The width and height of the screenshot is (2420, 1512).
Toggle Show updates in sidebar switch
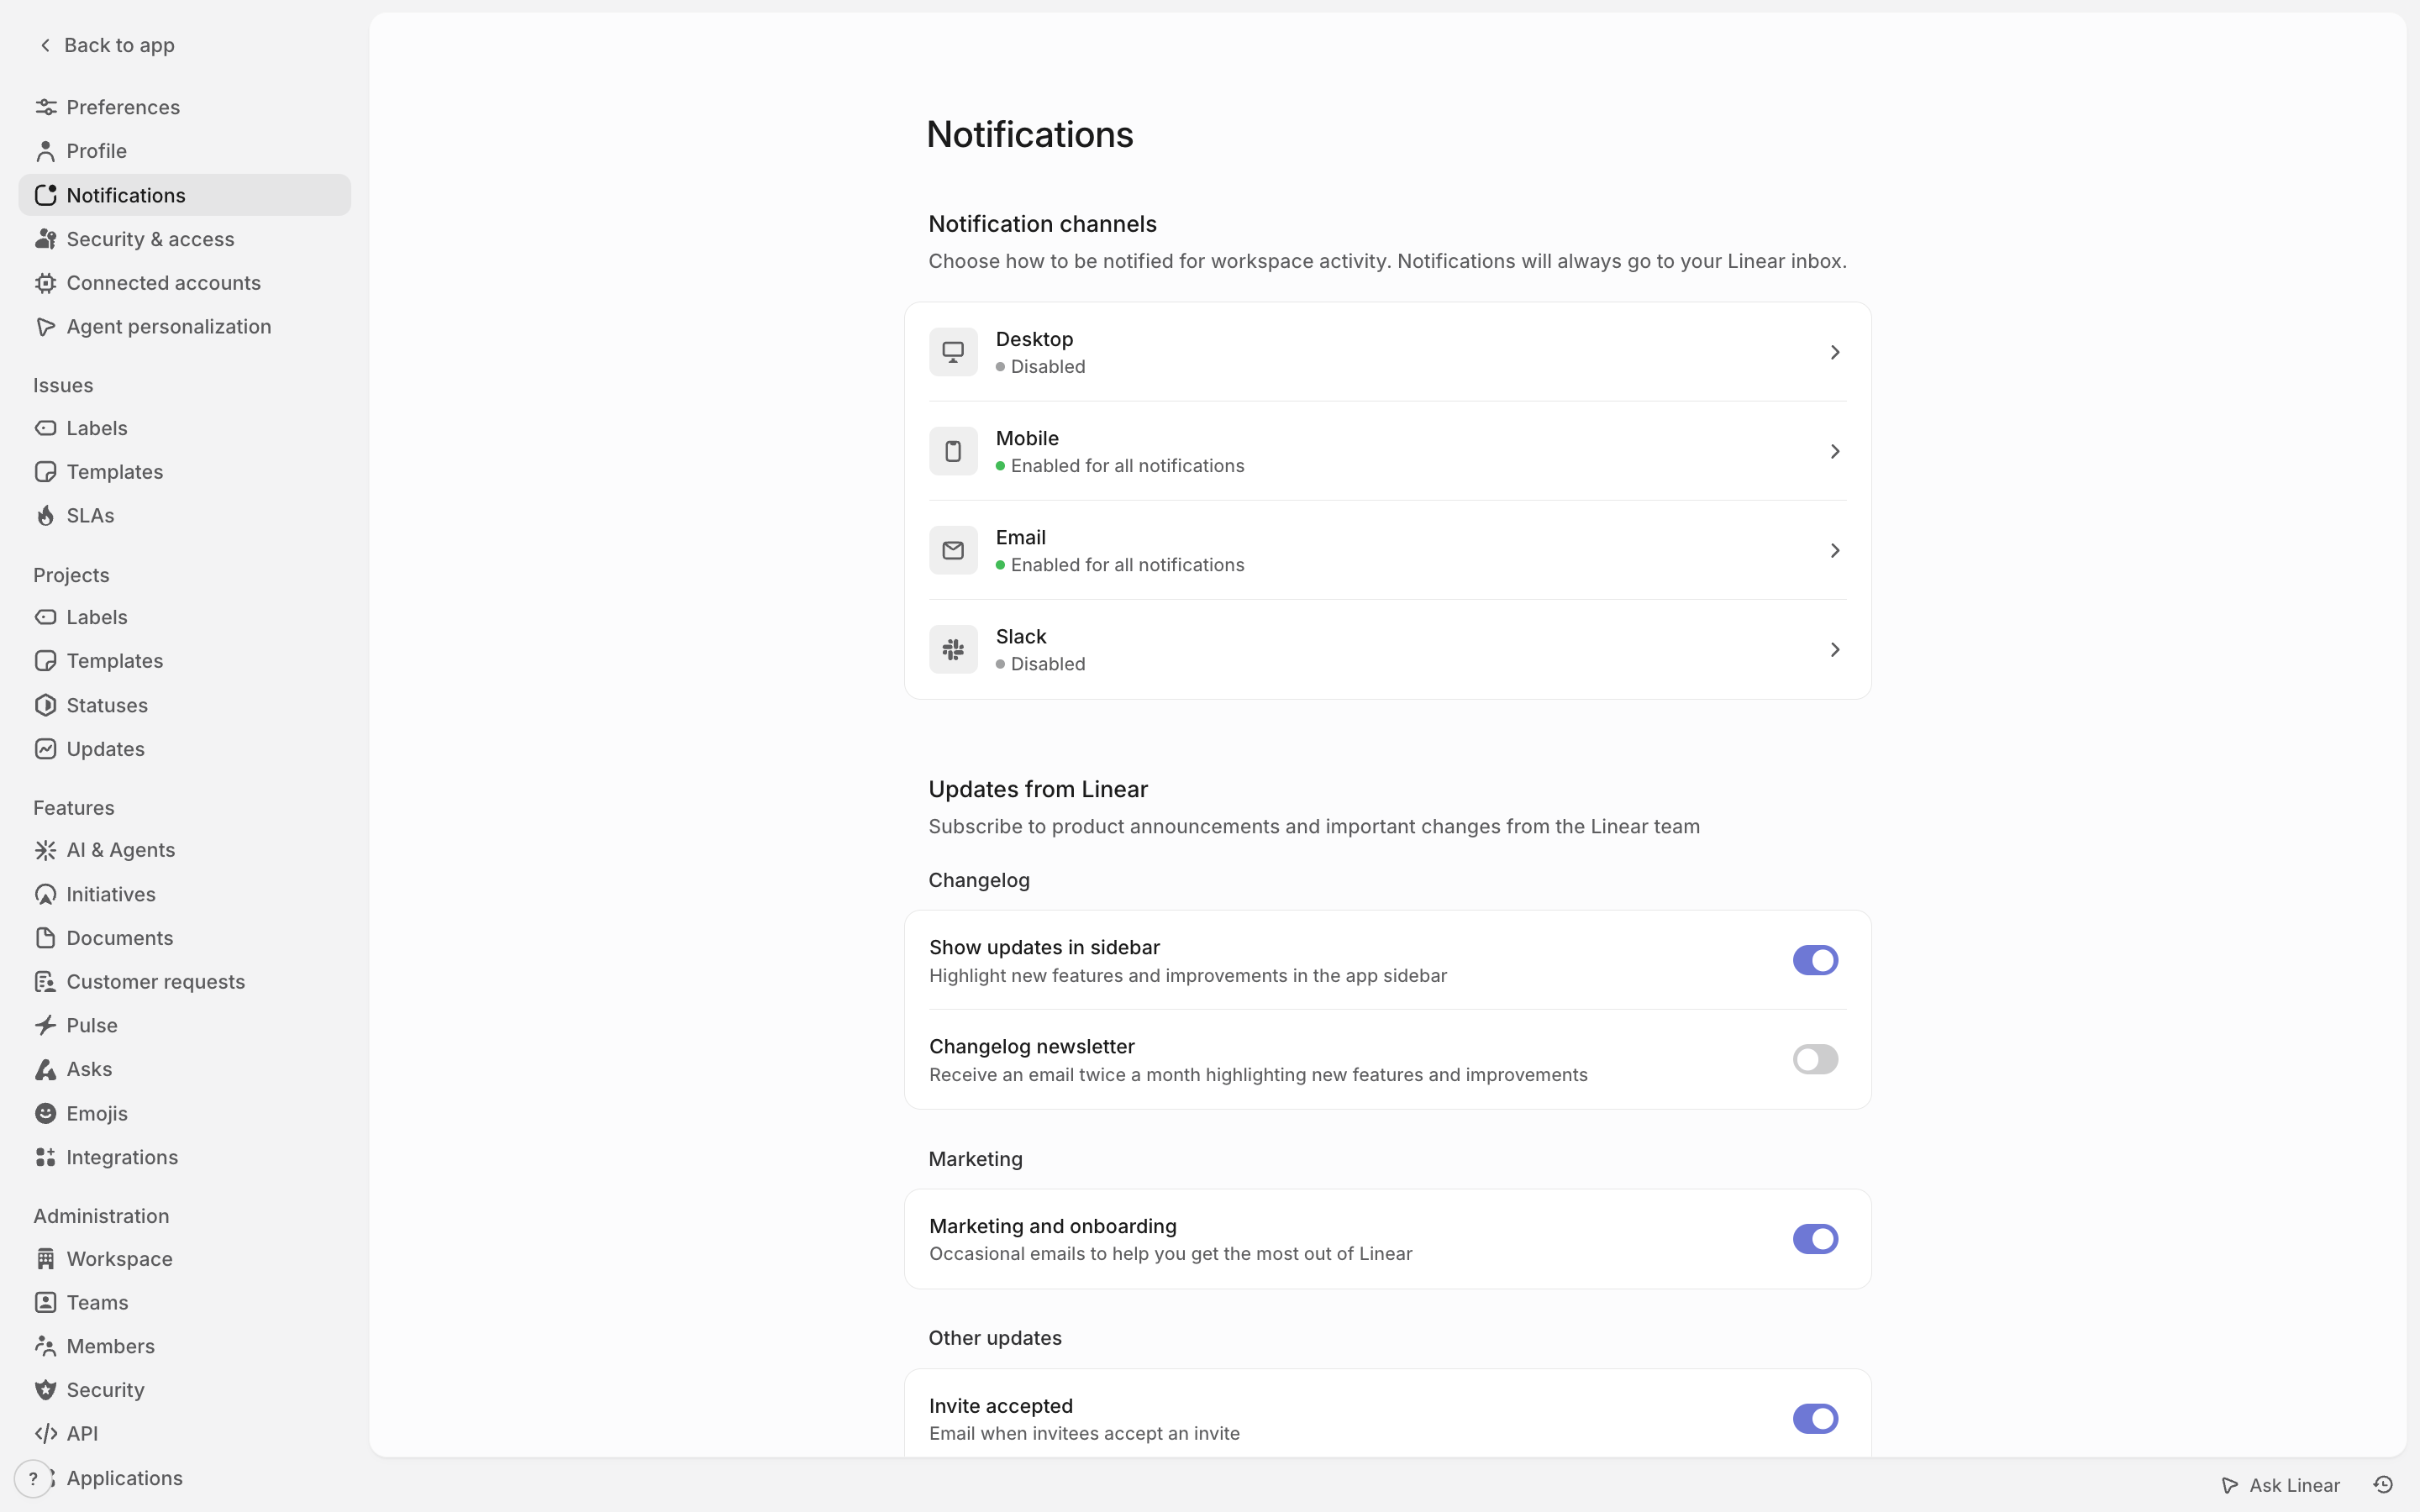[1815, 960]
